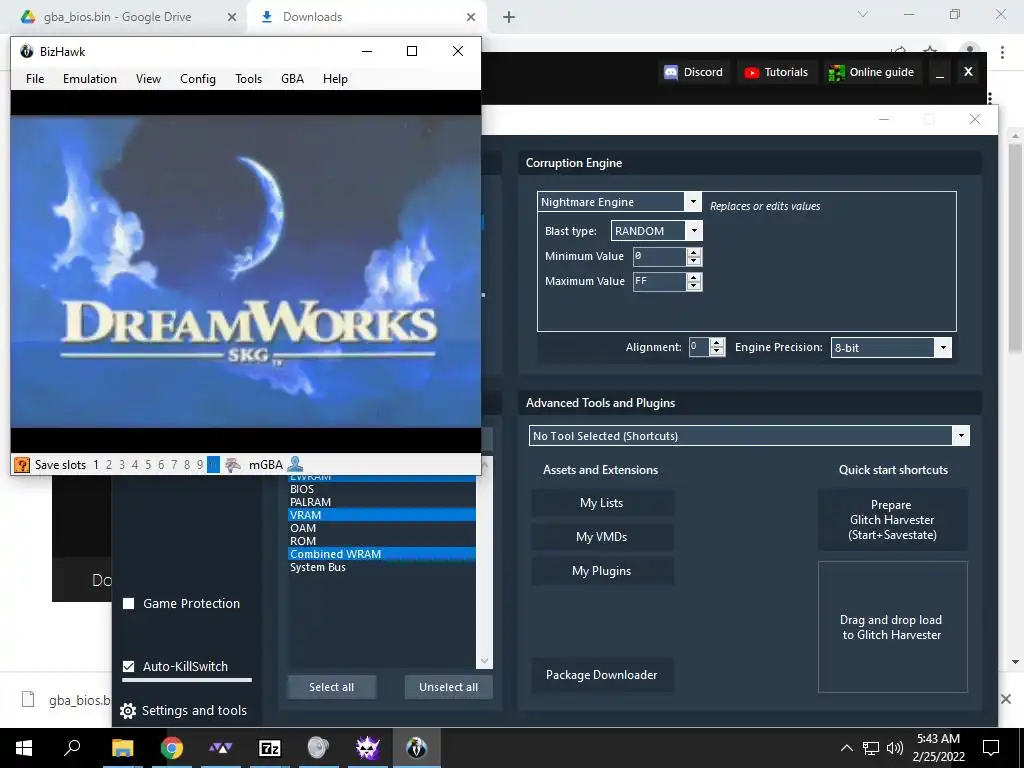Image resolution: width=1024 pixels, height=768 pixels.
Task: Open the Emulation menu
Action: point(90,79)
